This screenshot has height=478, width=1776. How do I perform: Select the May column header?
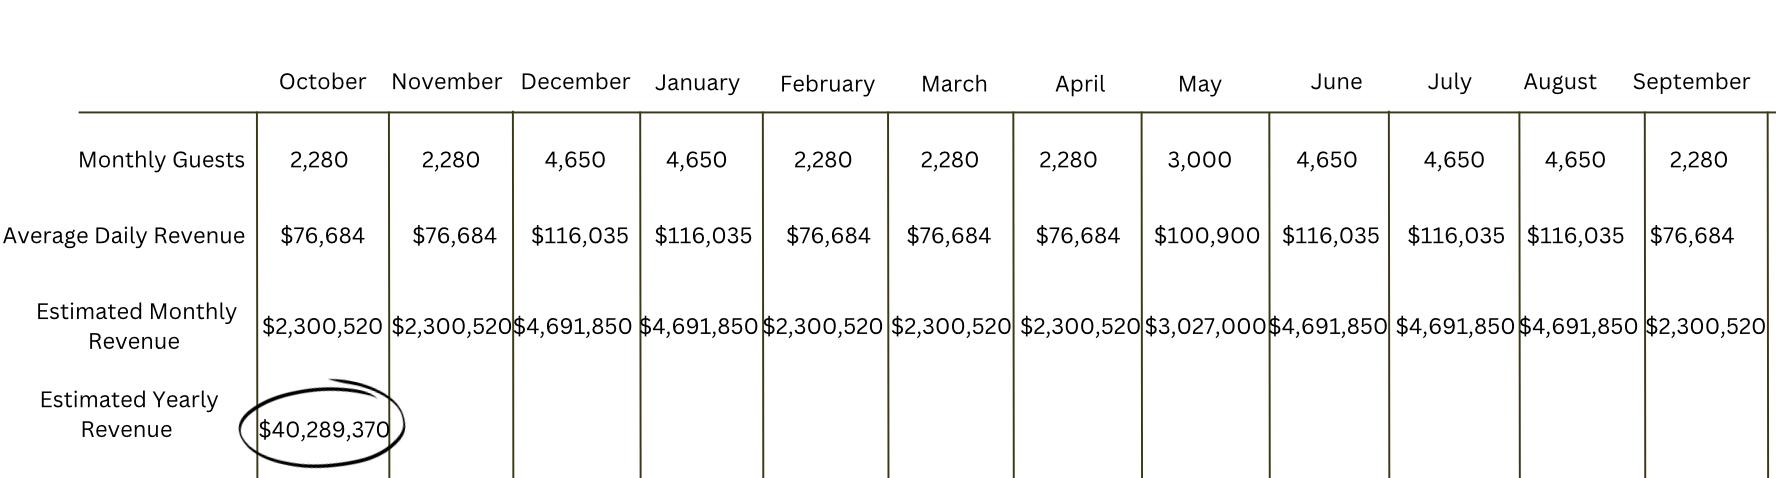pos(1200,85)
